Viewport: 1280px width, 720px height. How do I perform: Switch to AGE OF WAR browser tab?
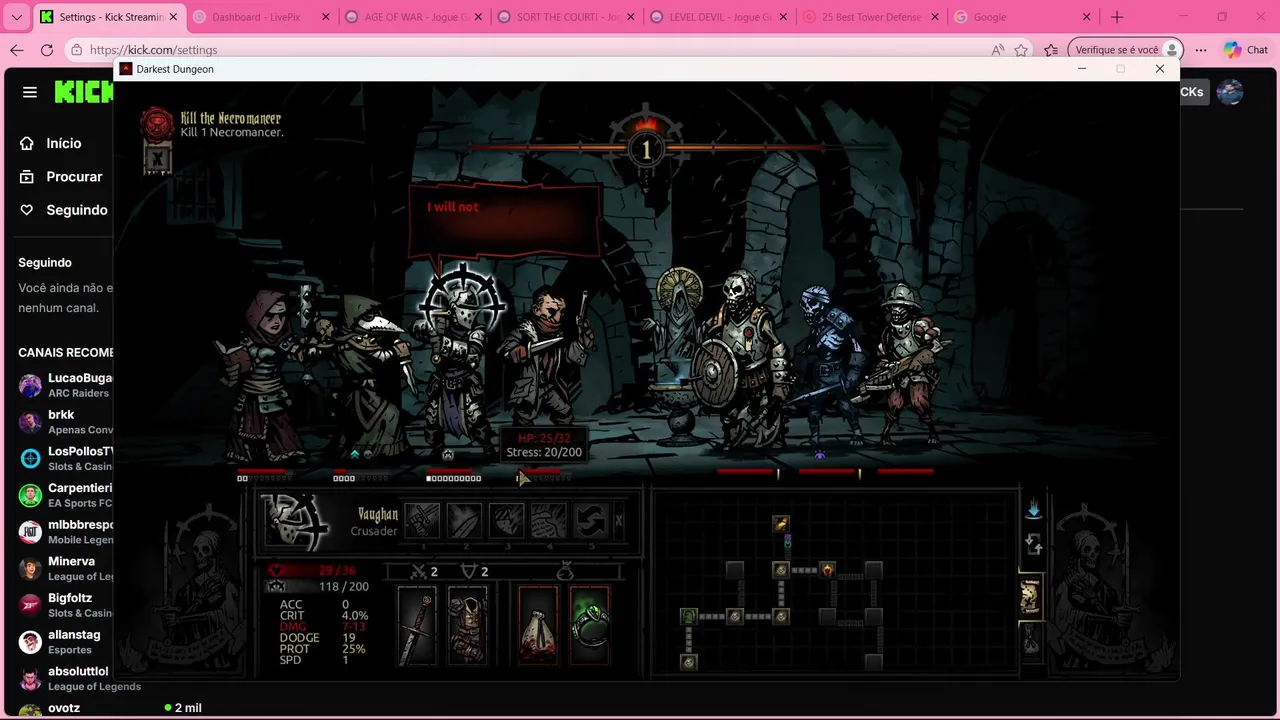pyautogui.click(x=412, y=17)
